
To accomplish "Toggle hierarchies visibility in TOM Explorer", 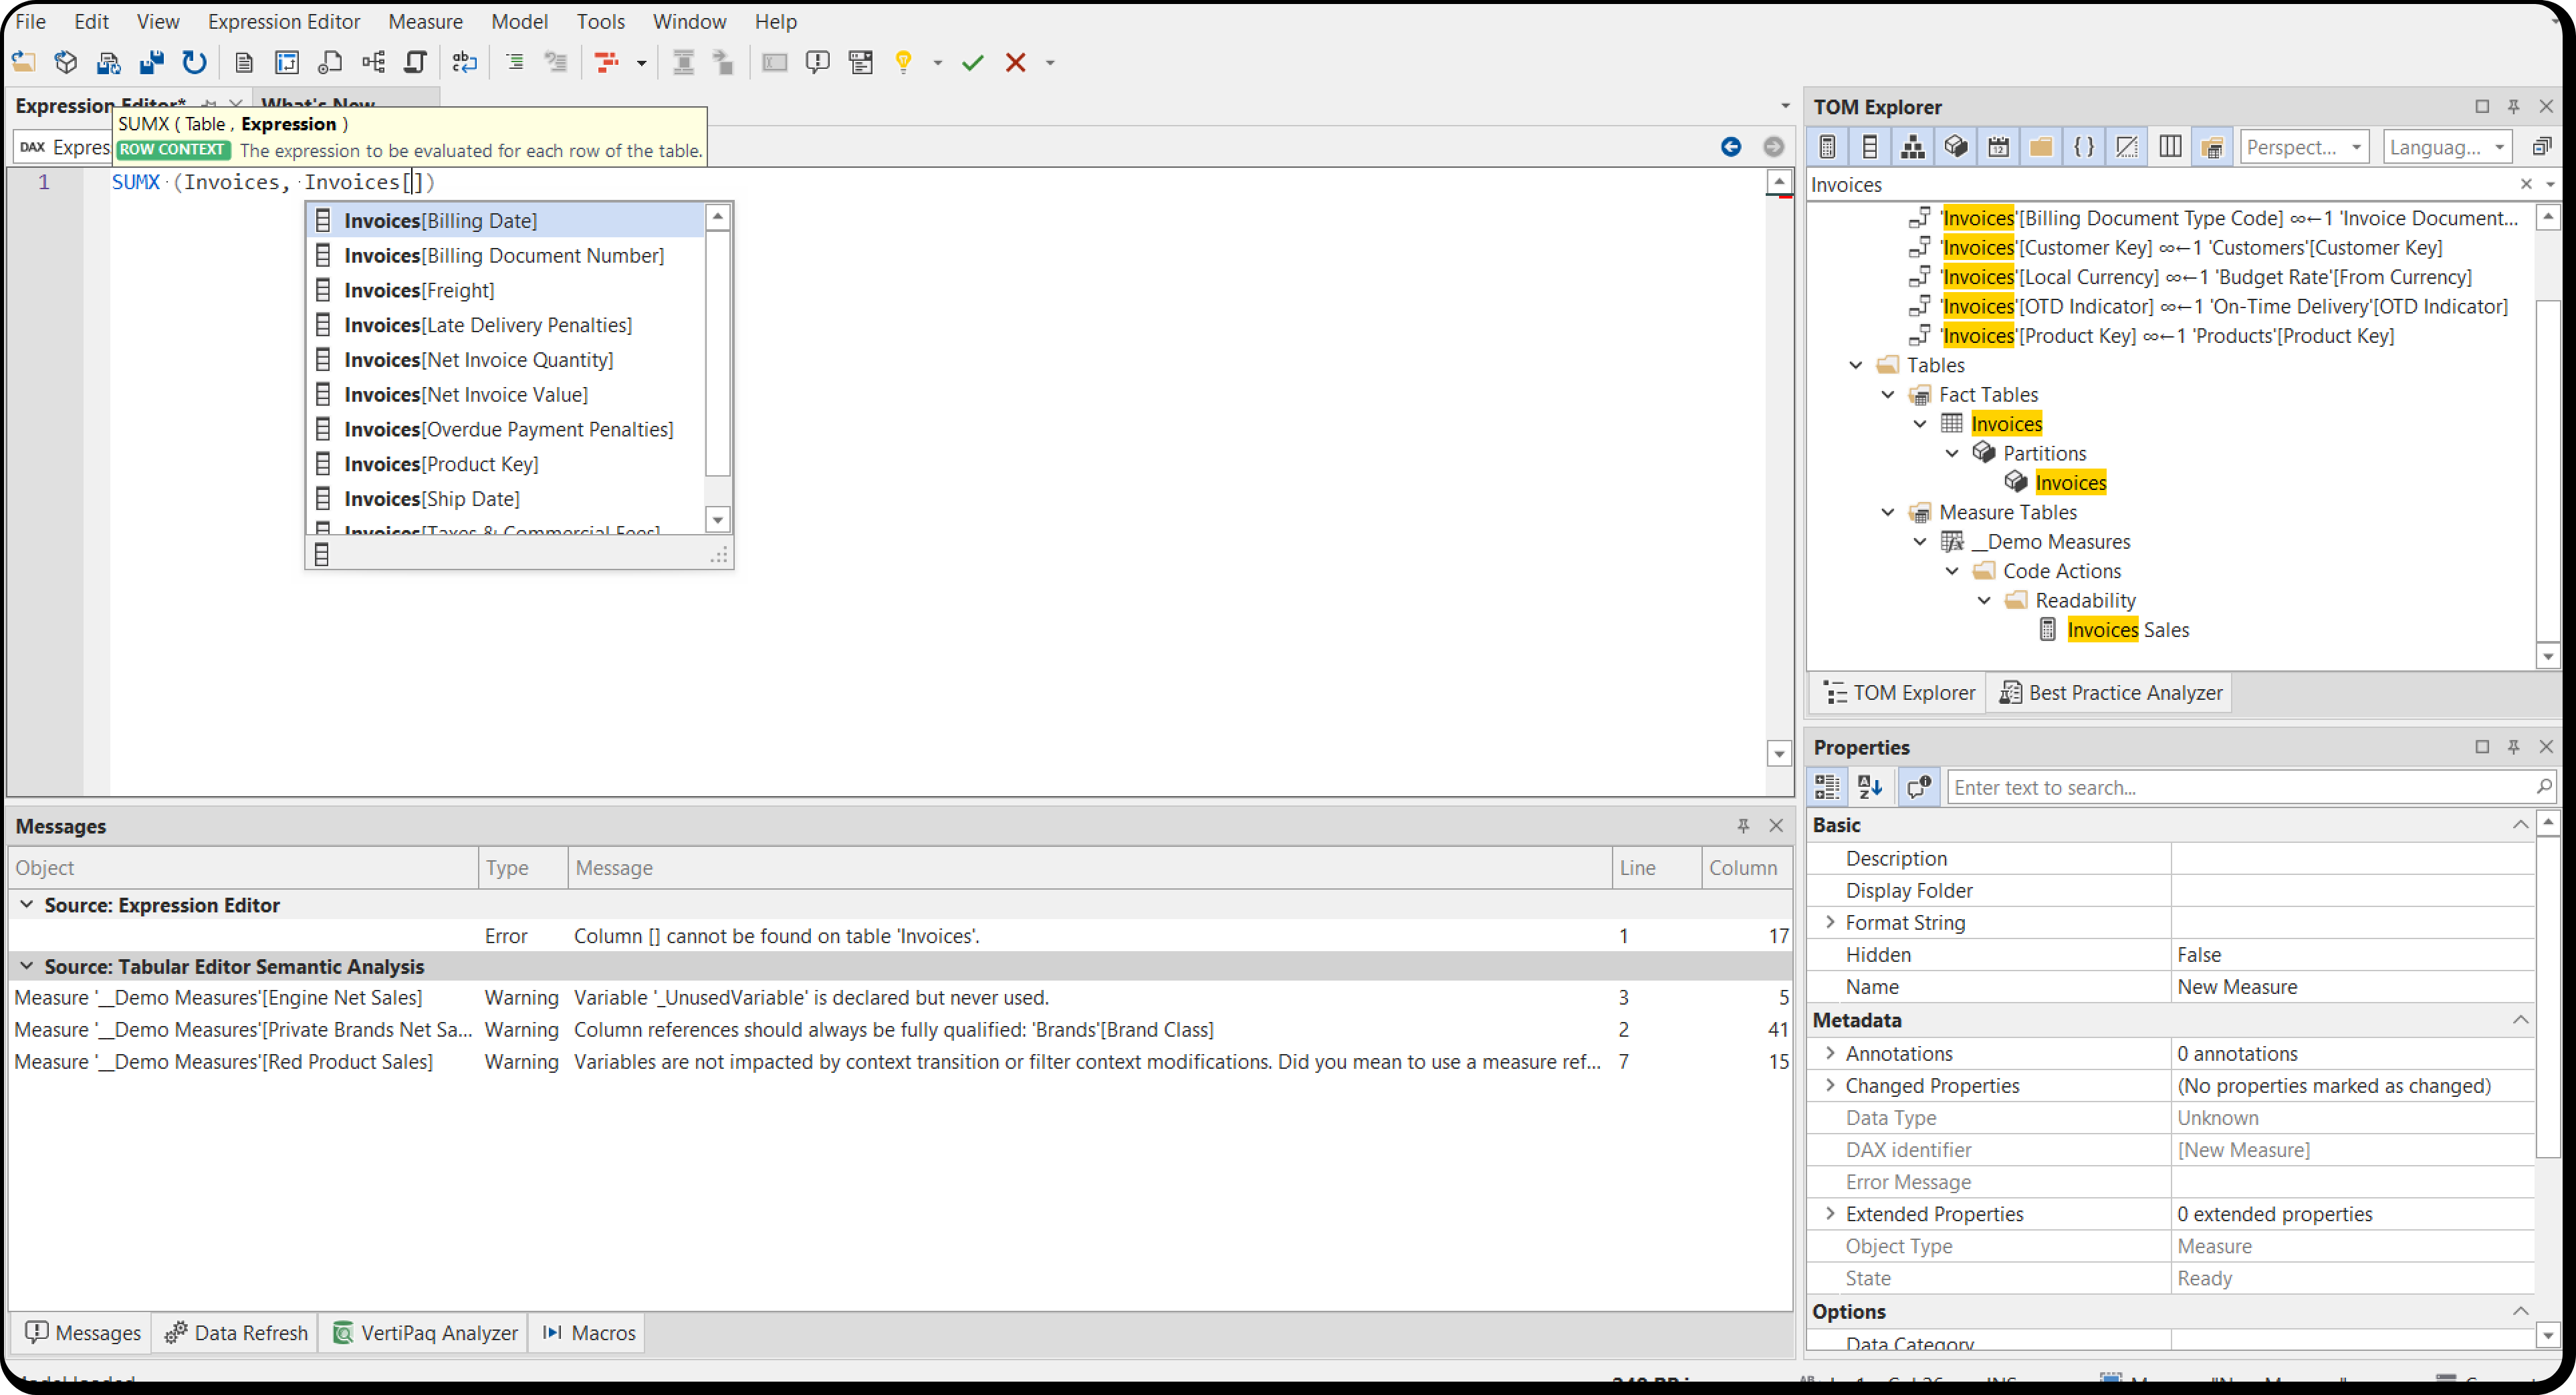I will click(x=1913, y=147).
